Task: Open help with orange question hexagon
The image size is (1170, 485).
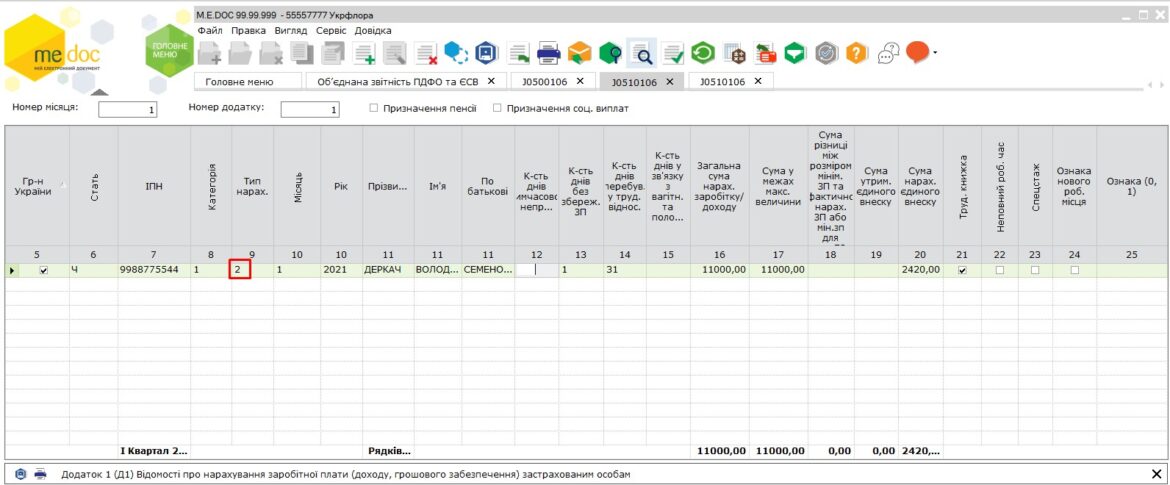Action: coord(857,53)
